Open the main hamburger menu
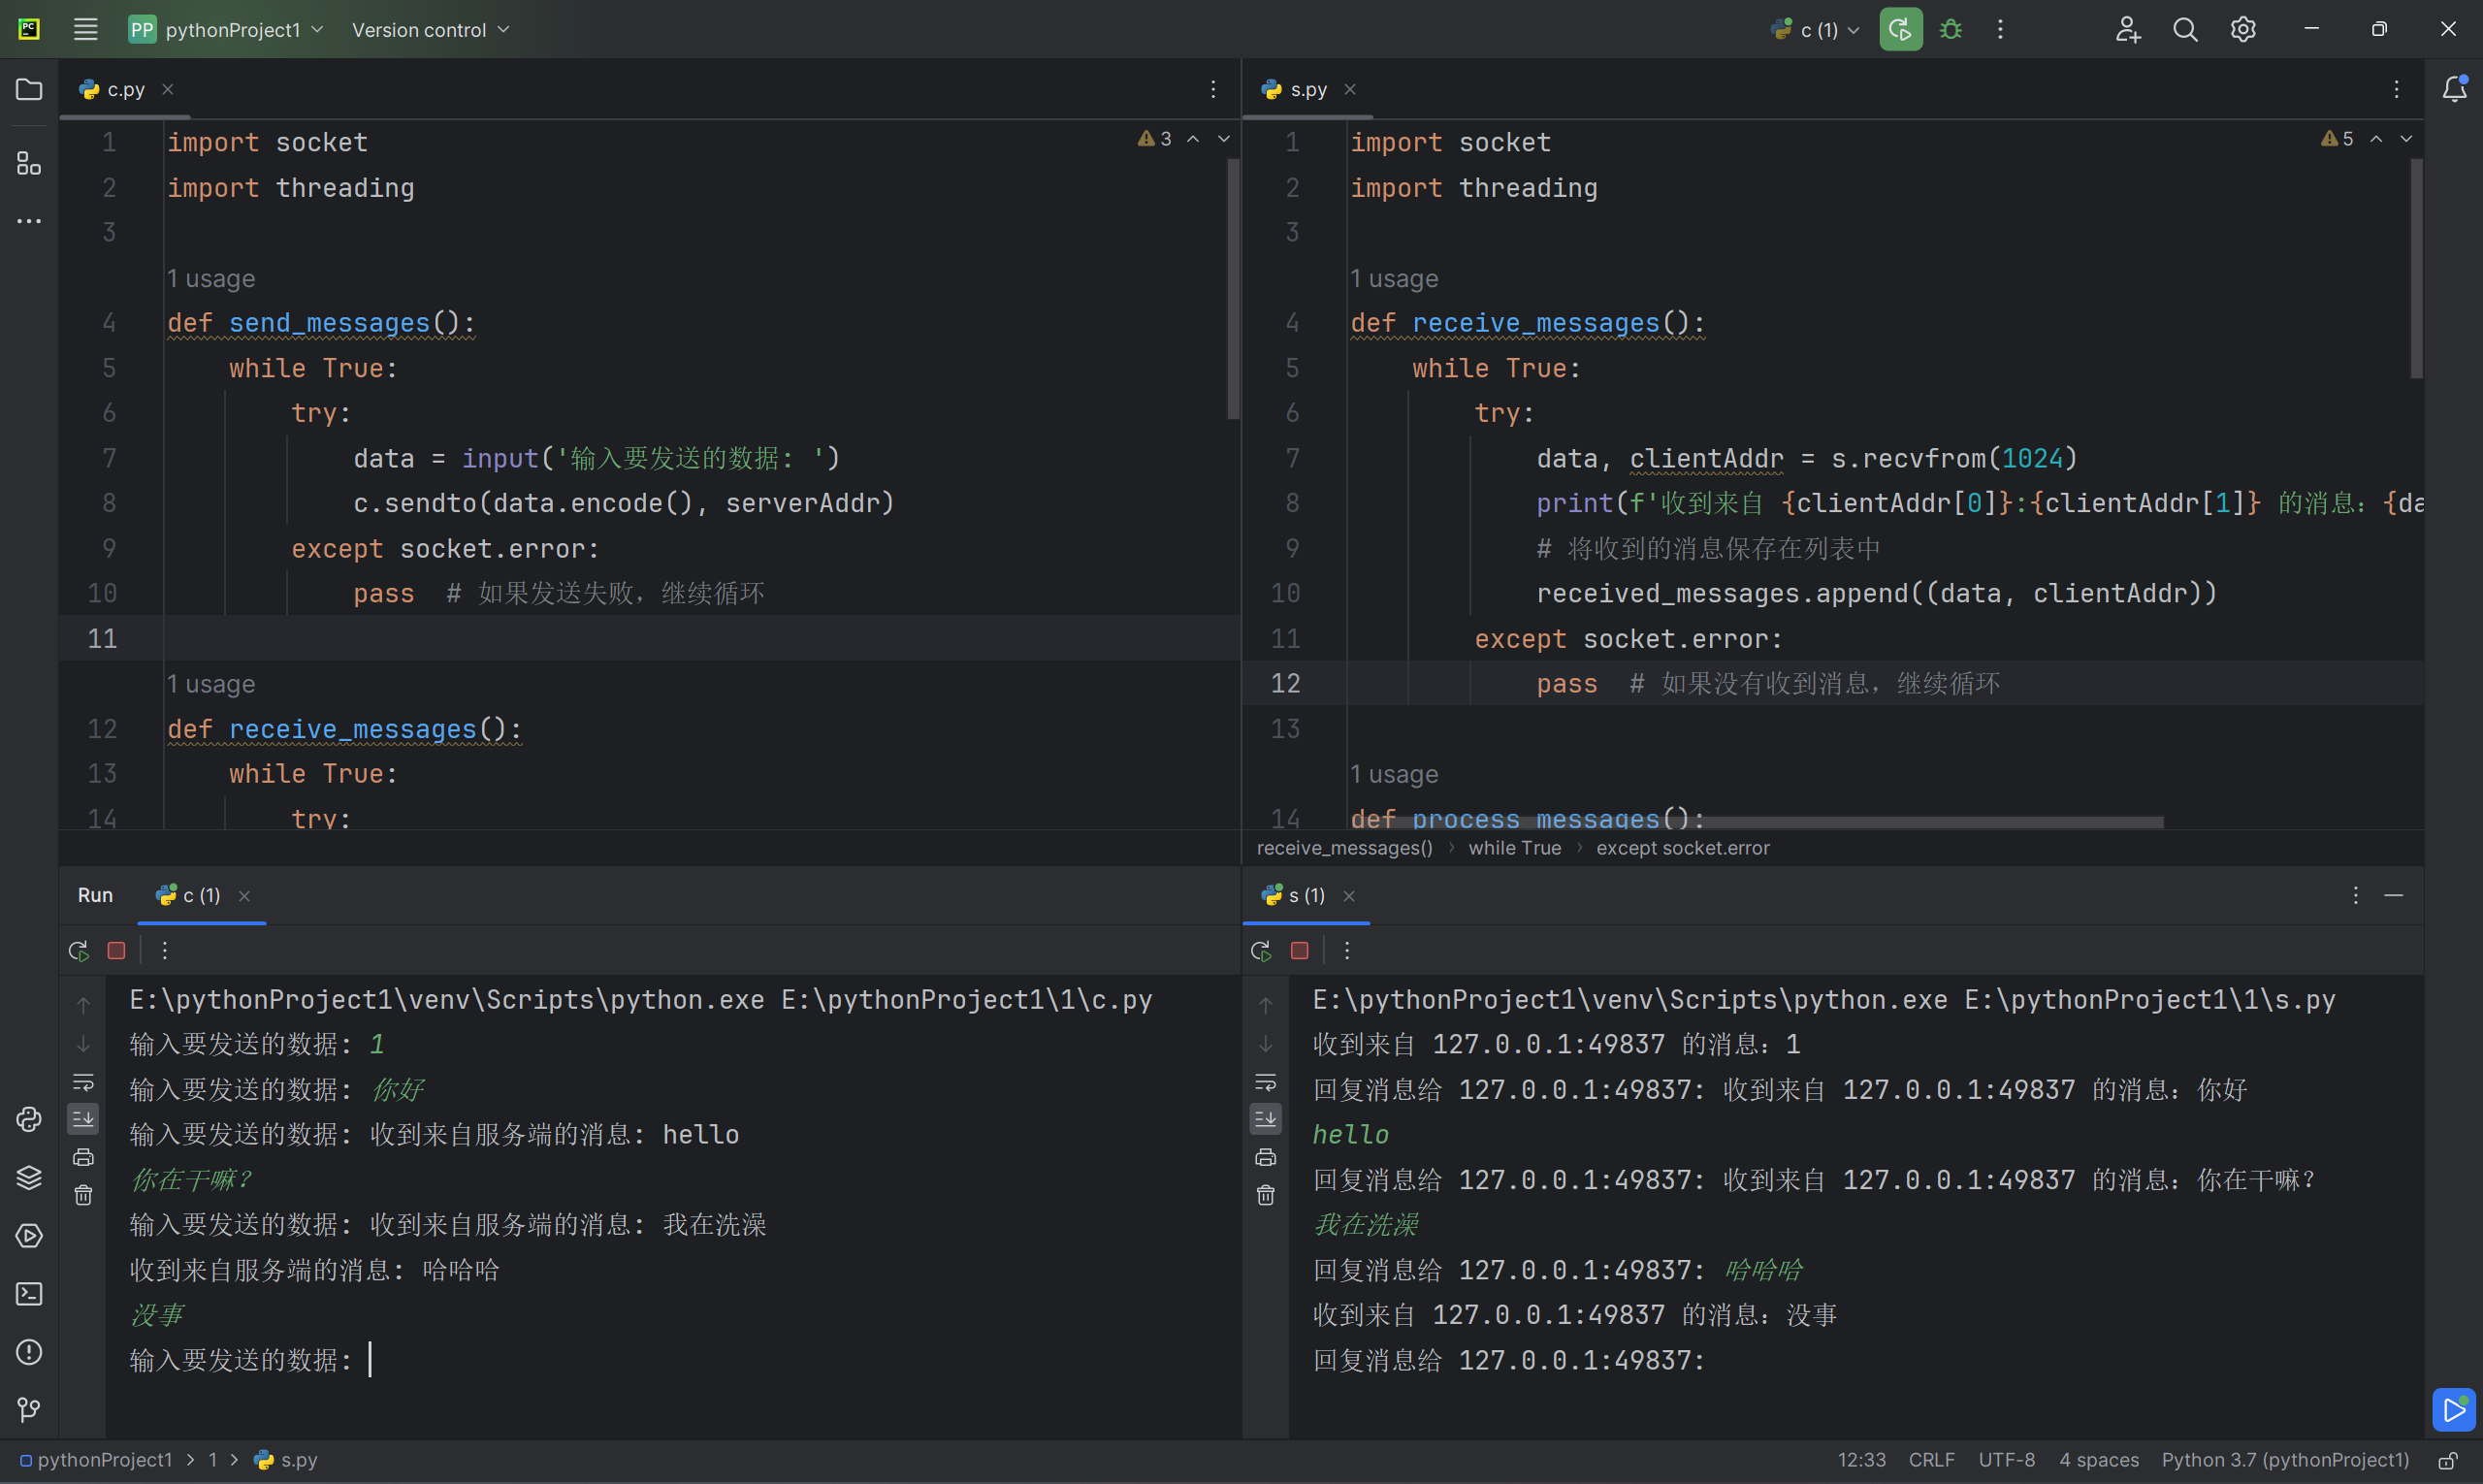Viewport: 2483px width, 1484px height. (86, 30)
